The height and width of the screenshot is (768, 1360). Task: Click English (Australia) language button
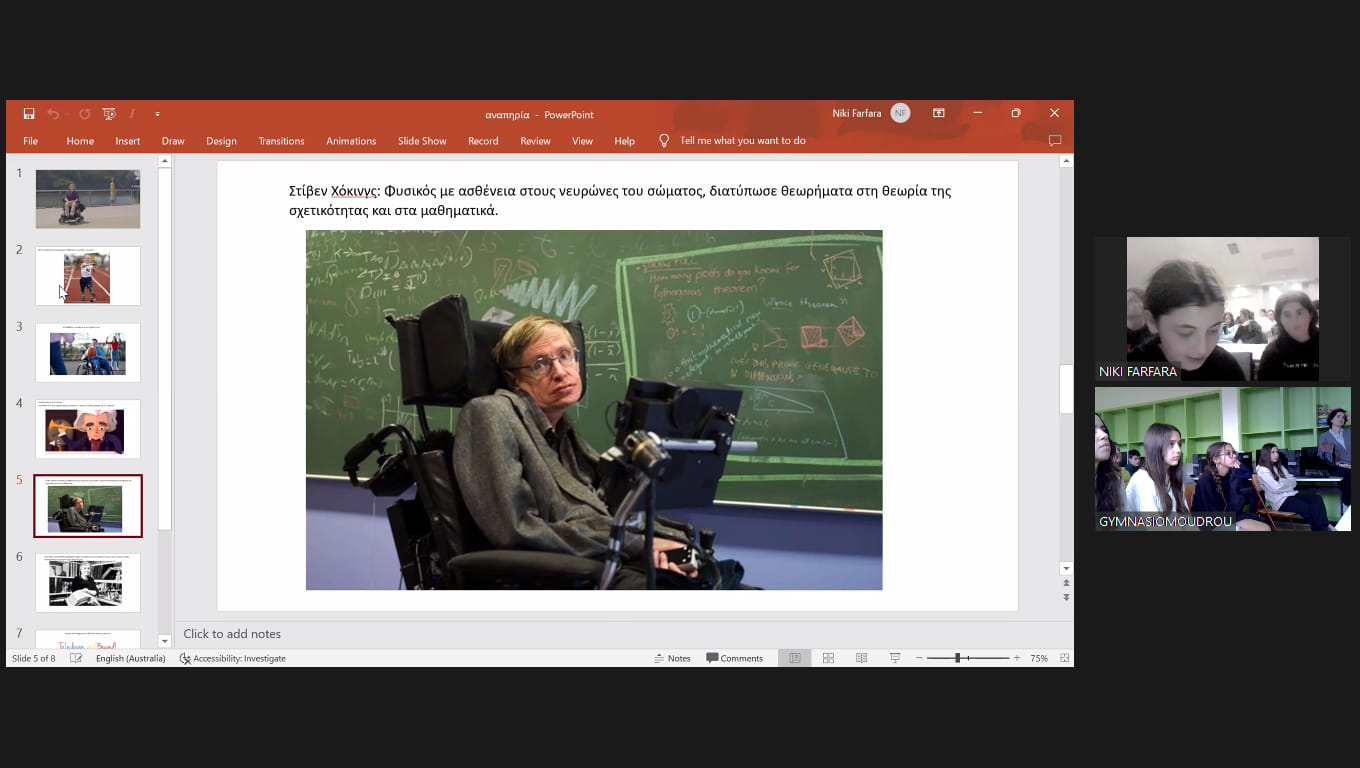[130, 658]
